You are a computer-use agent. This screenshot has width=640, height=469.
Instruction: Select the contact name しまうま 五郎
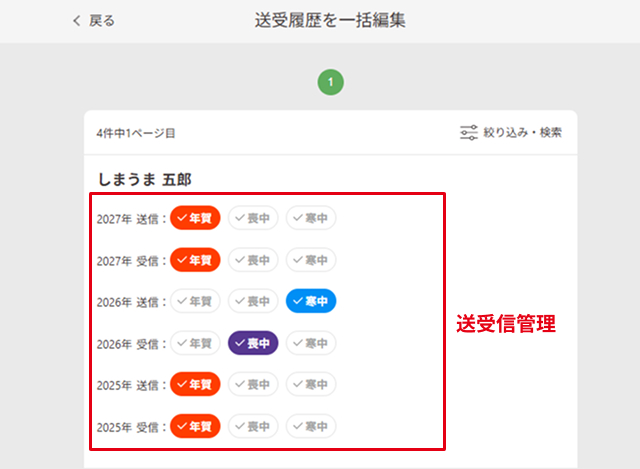click(145, 179)
